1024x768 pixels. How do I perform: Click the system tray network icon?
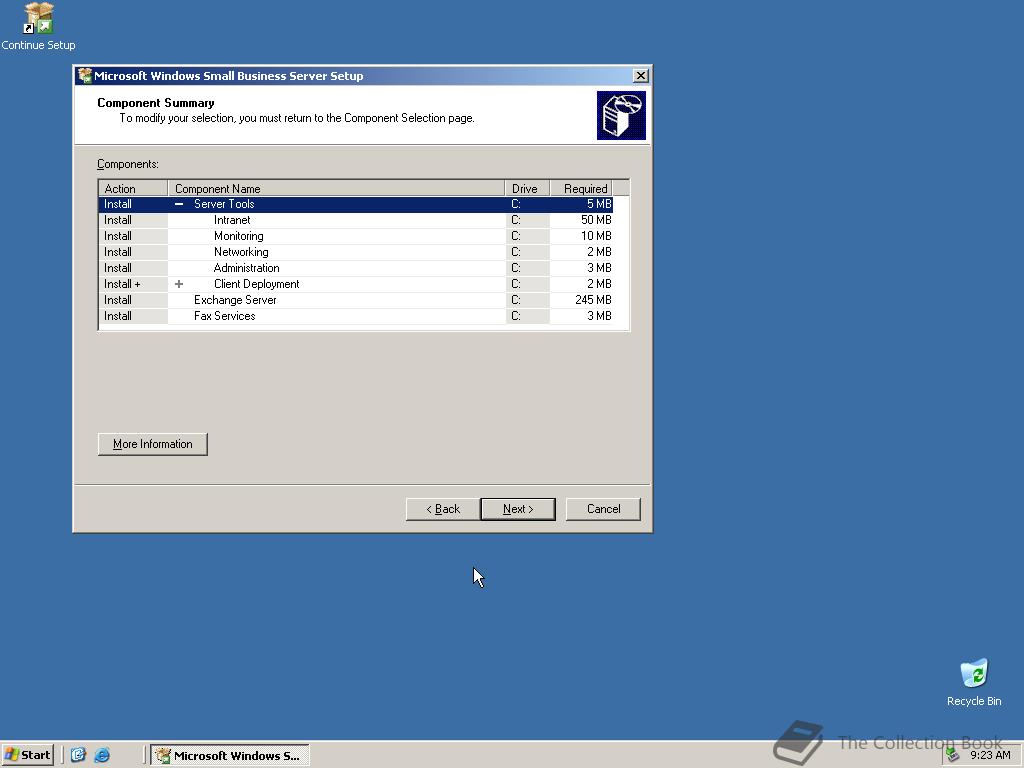(953, 755)
